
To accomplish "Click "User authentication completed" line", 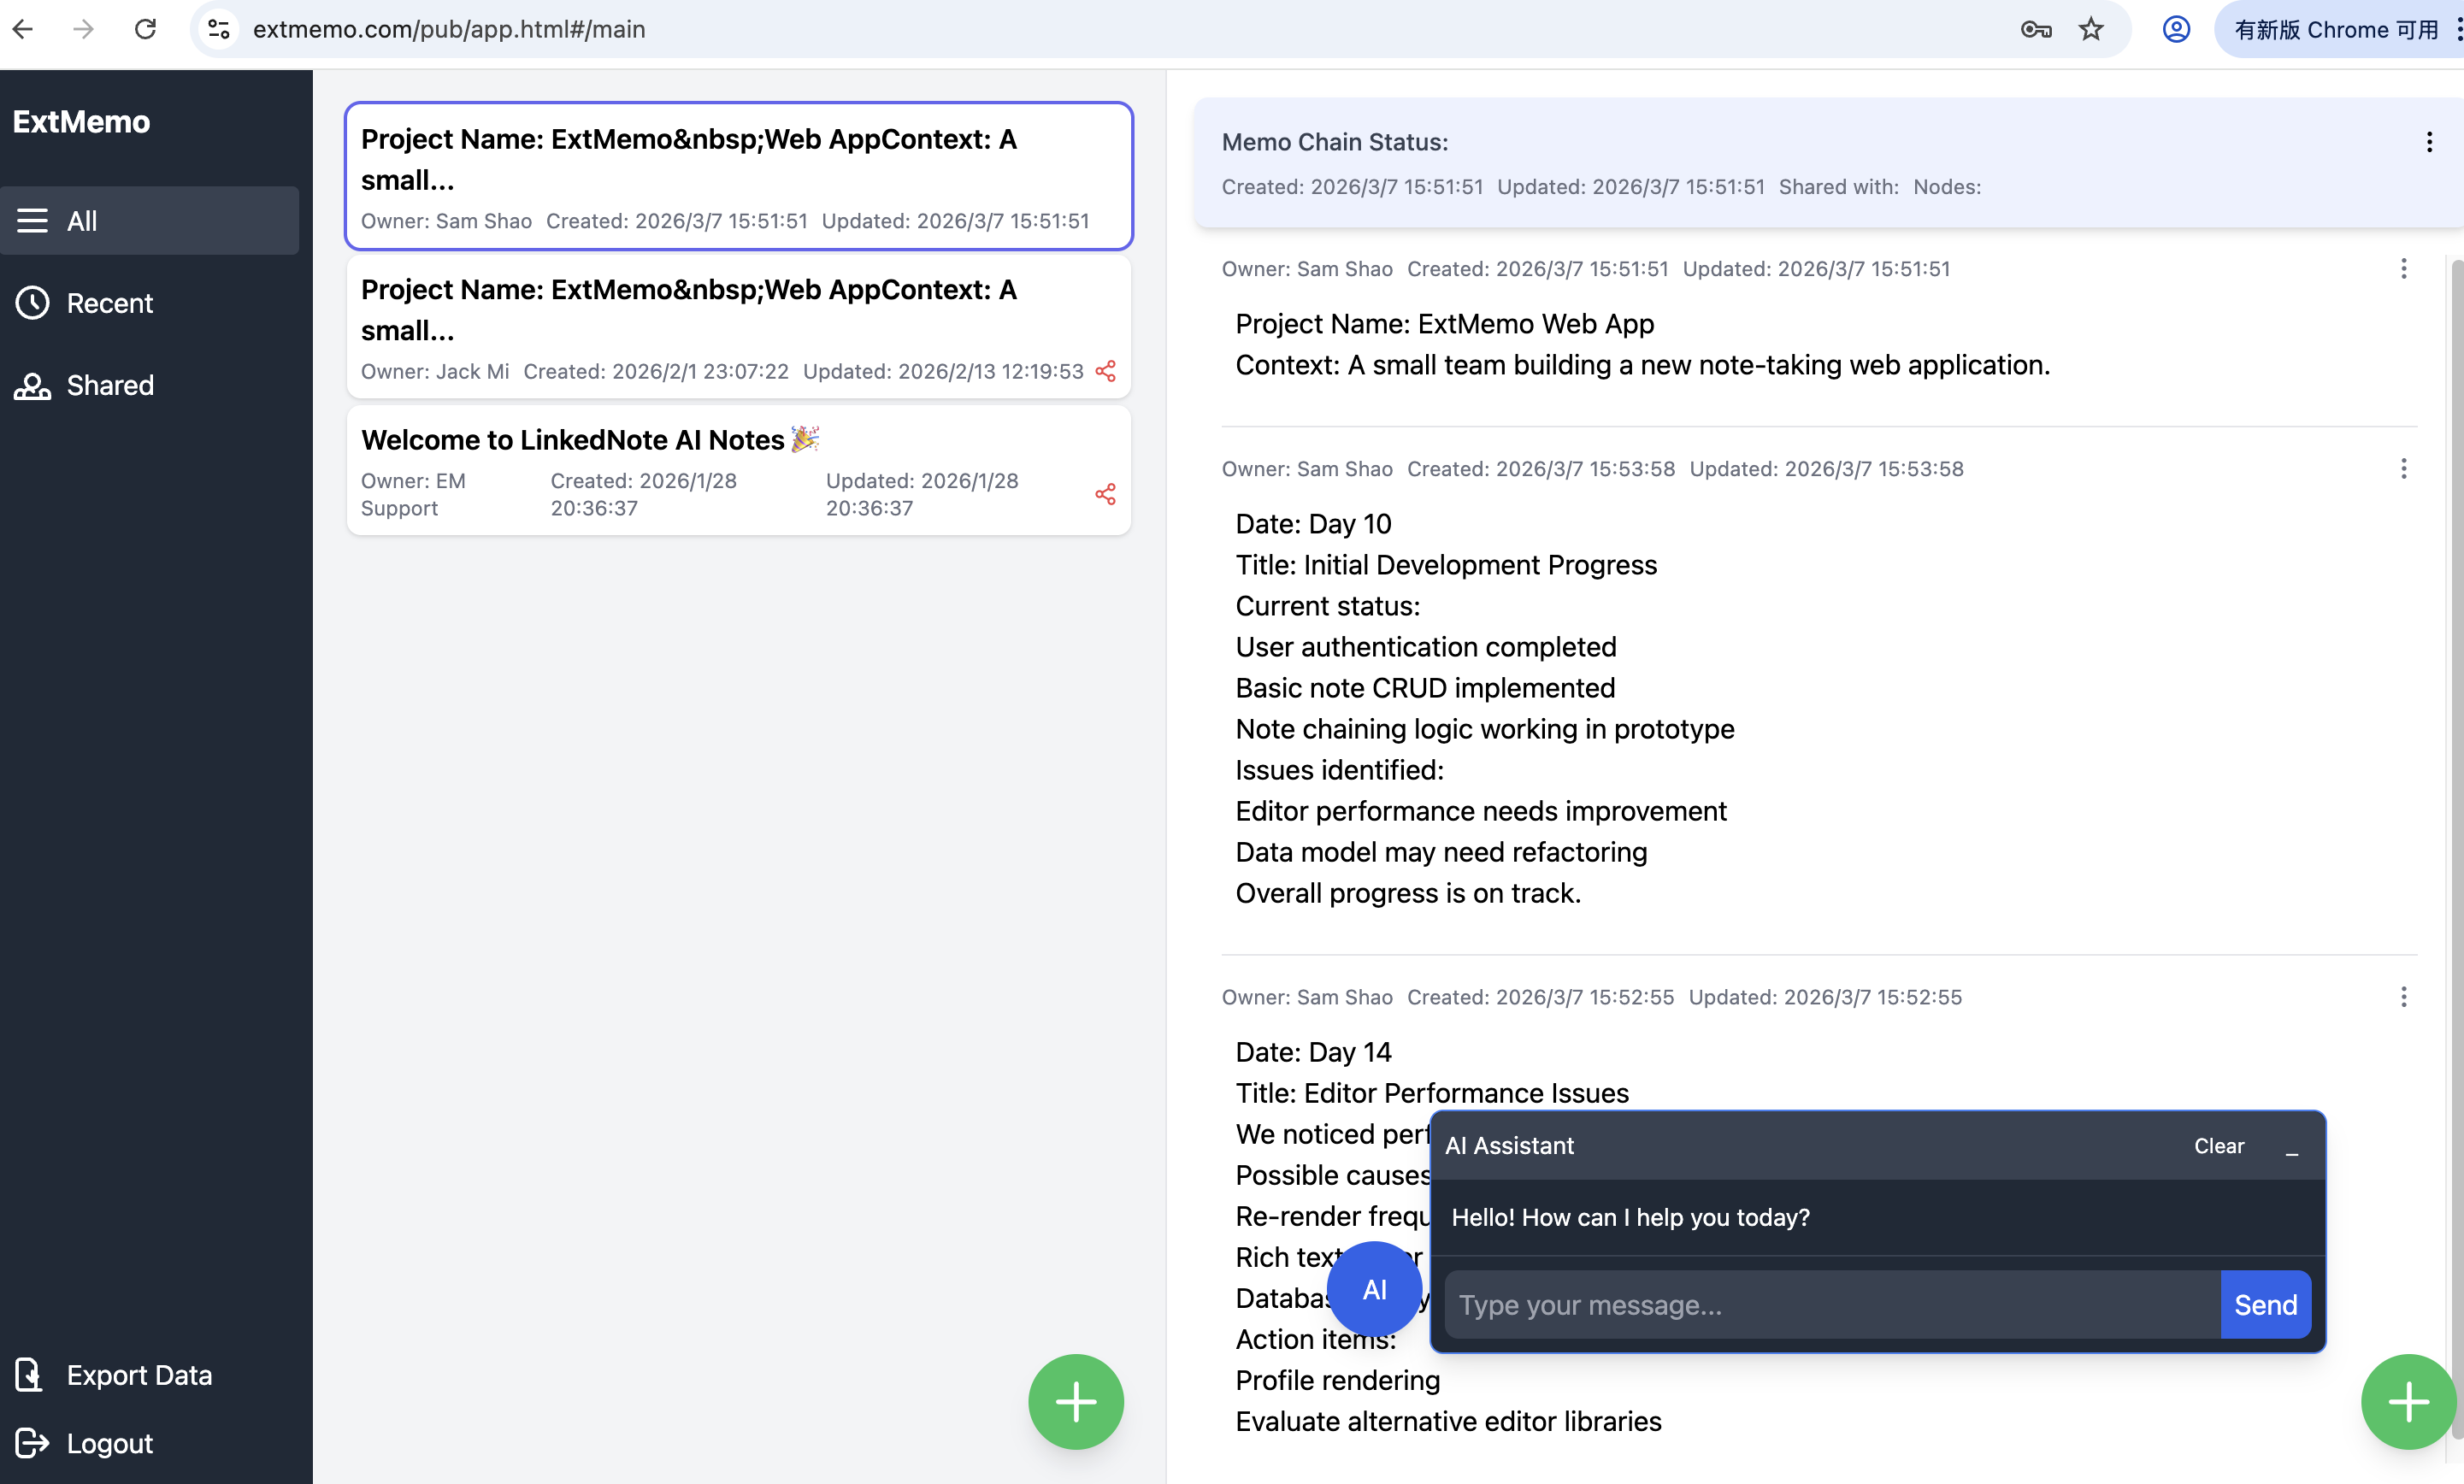I will 1426,647.
